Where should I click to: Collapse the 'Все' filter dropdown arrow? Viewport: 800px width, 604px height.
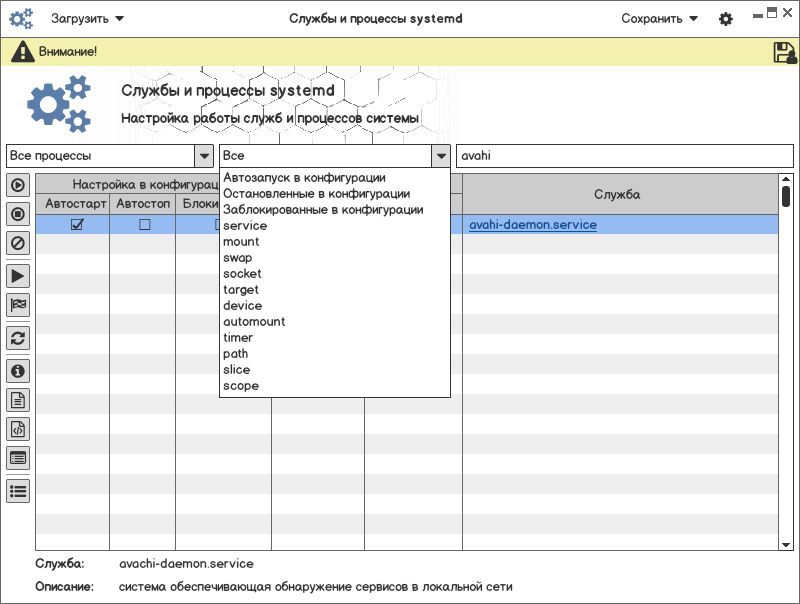coord(440,156)
